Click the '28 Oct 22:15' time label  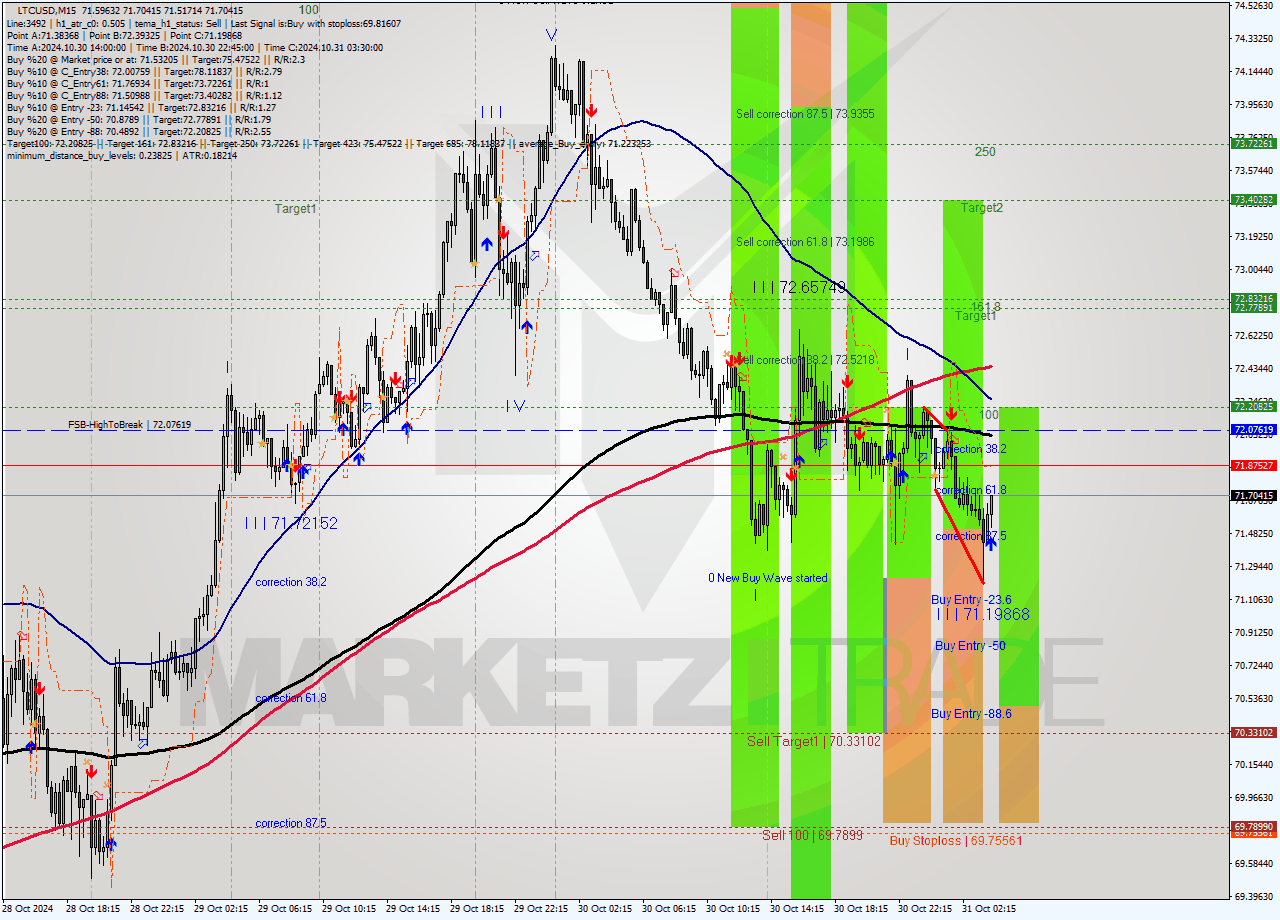click(156, 909)
